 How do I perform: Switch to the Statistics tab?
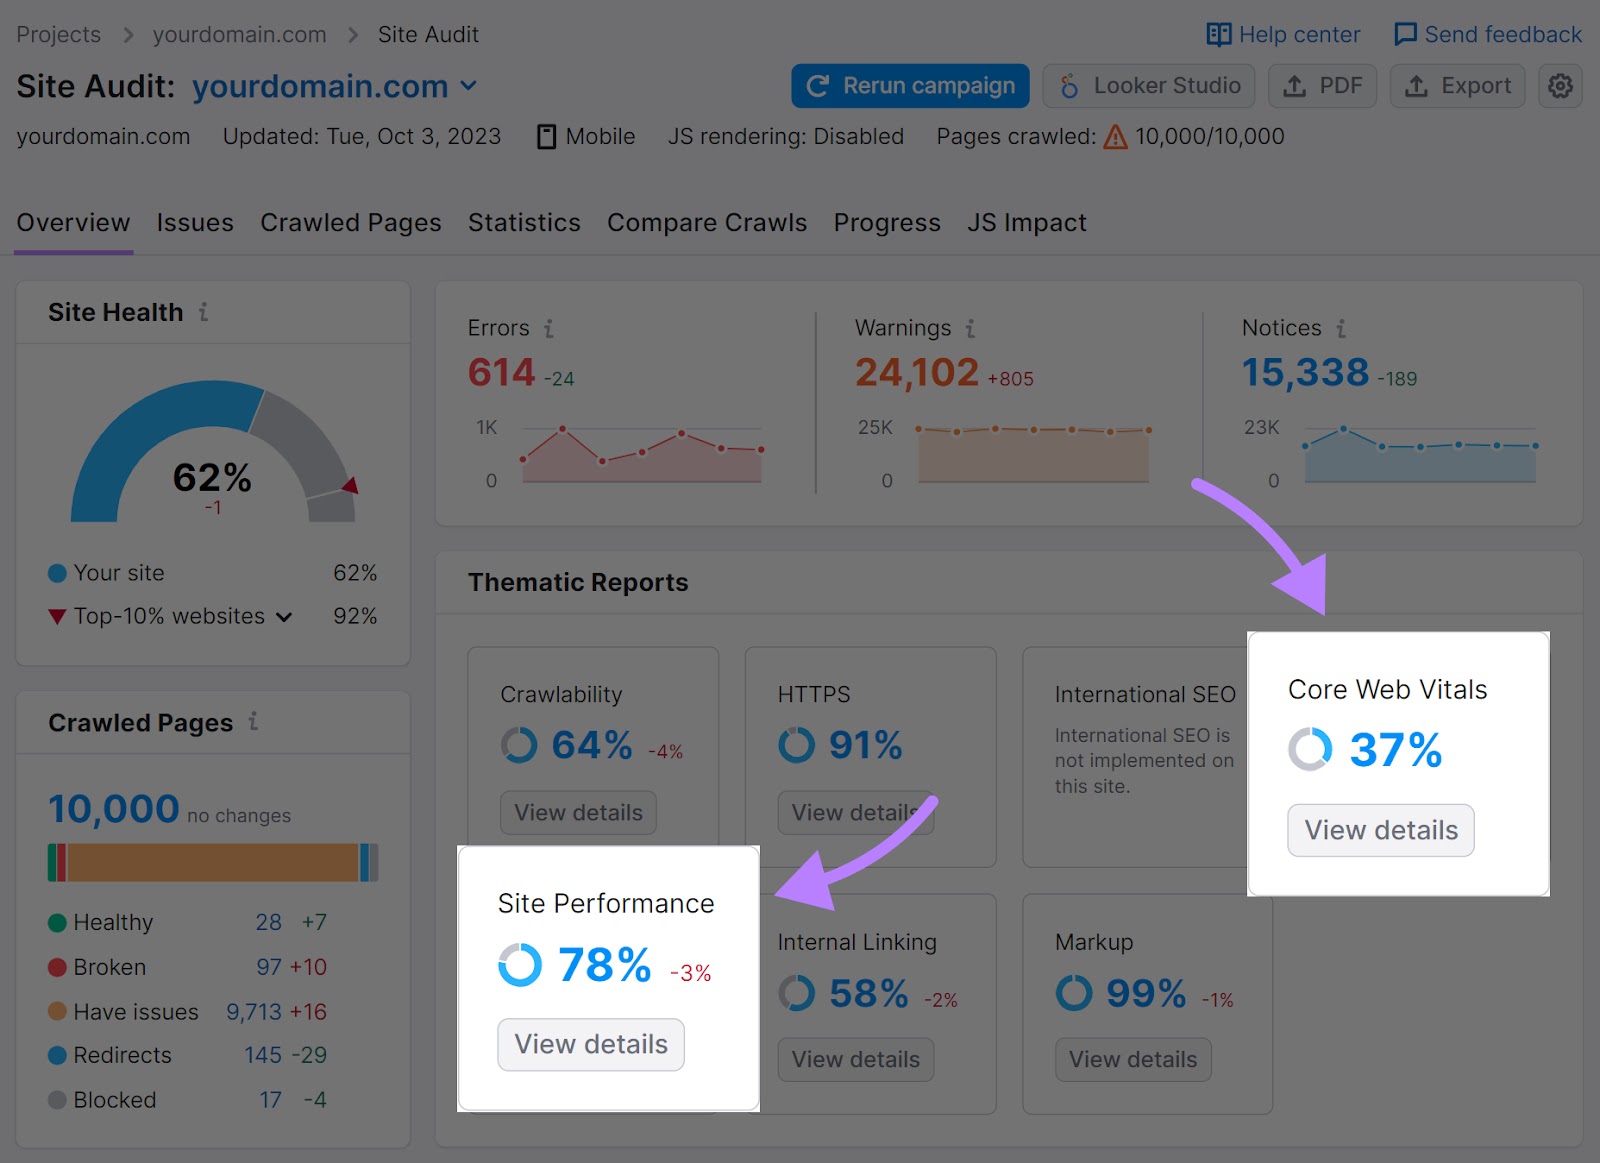(524, 222)
